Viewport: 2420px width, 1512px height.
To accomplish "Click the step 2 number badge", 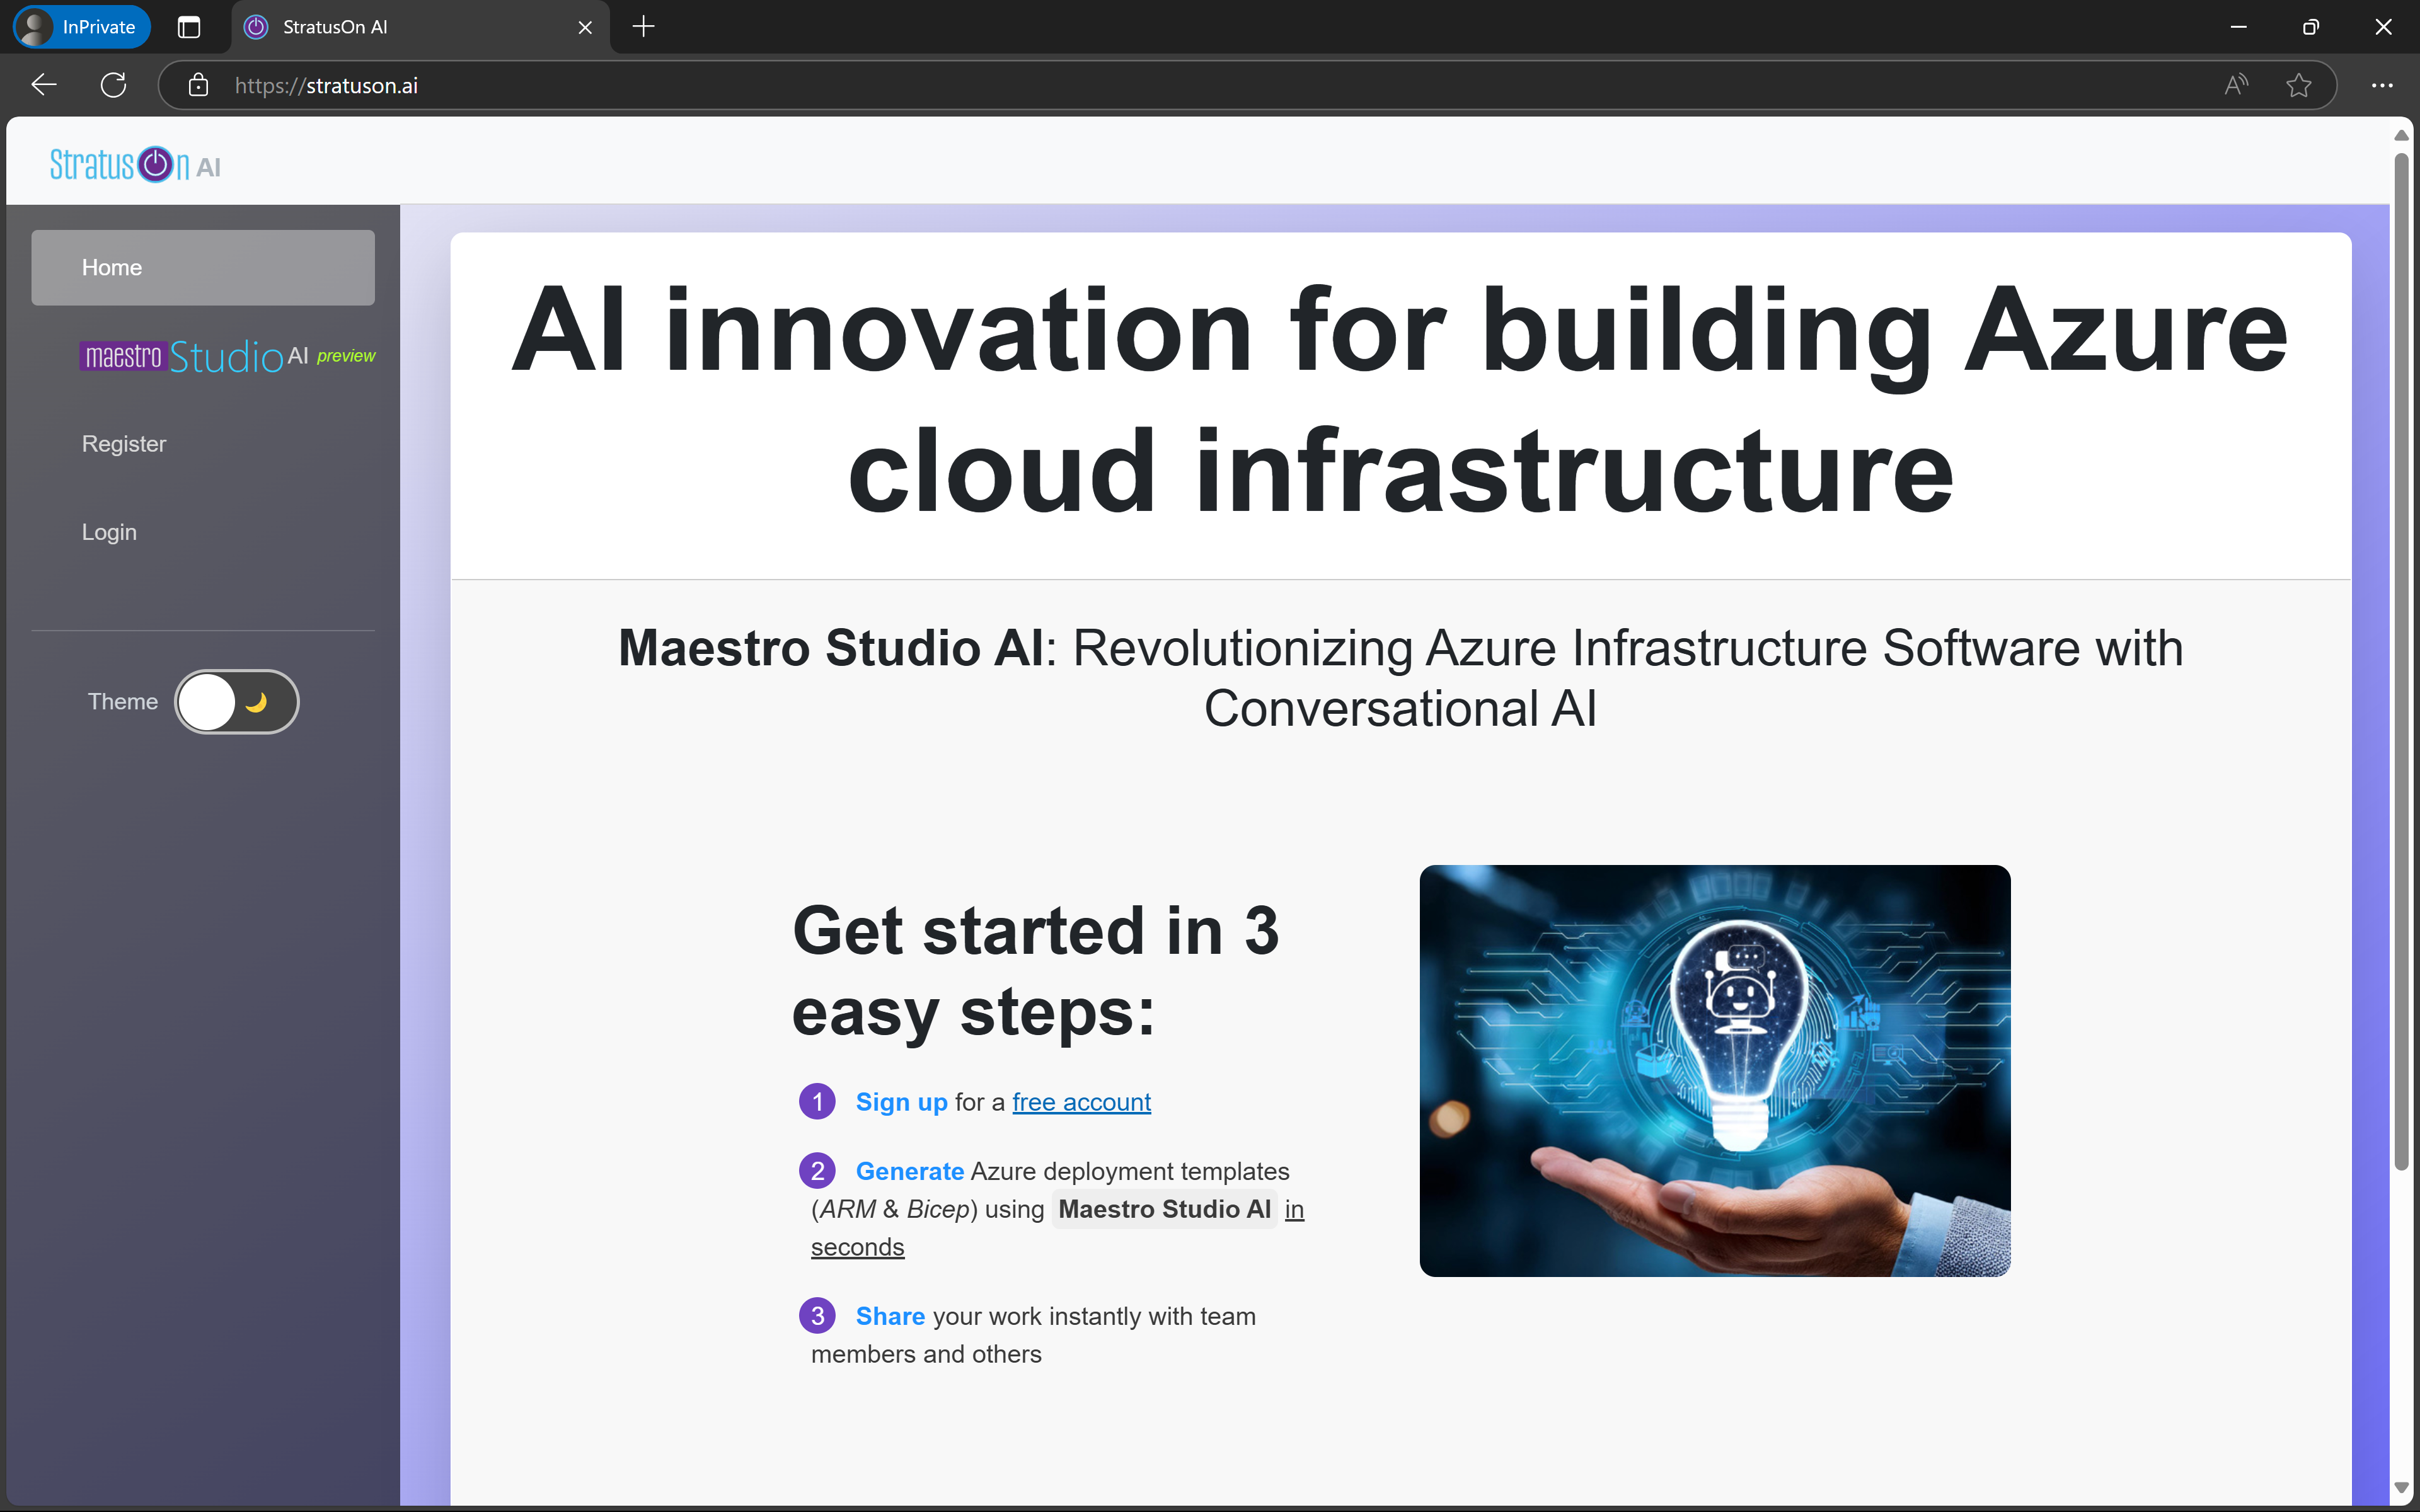I will tap(817, 1170).
